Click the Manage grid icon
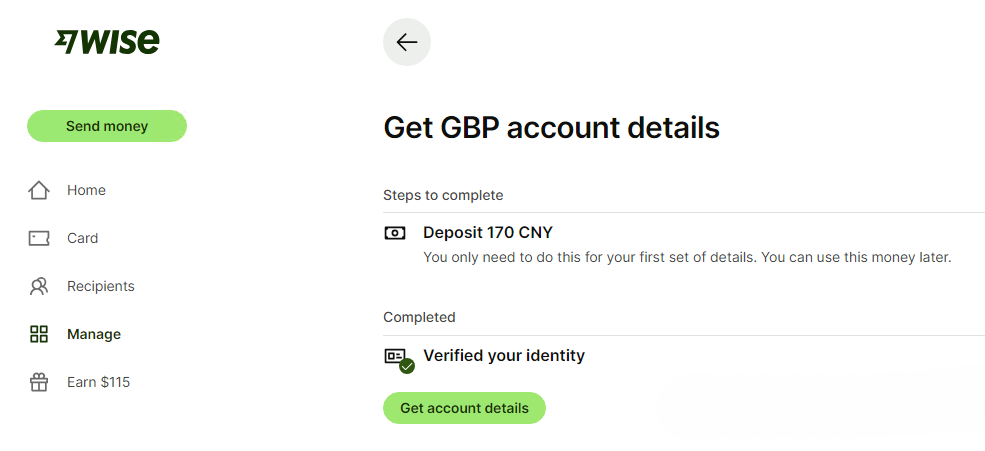 39,334
